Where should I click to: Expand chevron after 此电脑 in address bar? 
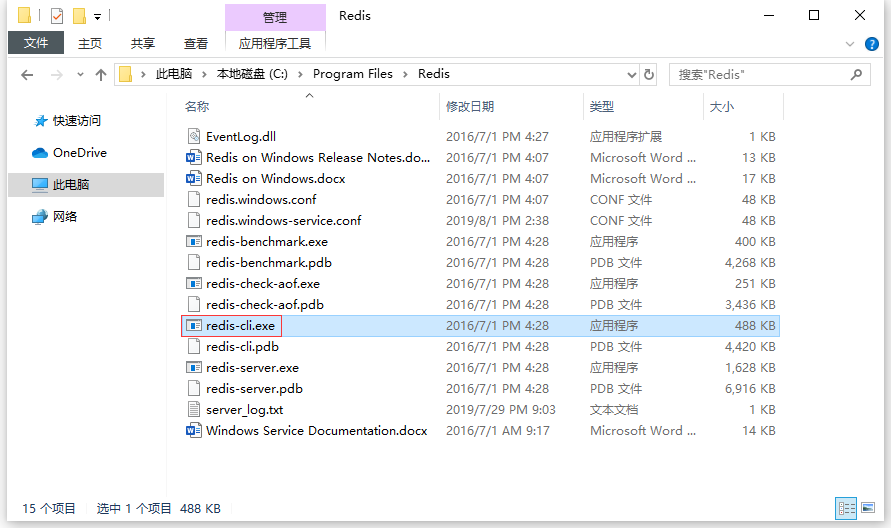pyautogui.click(x=204, y=74)
